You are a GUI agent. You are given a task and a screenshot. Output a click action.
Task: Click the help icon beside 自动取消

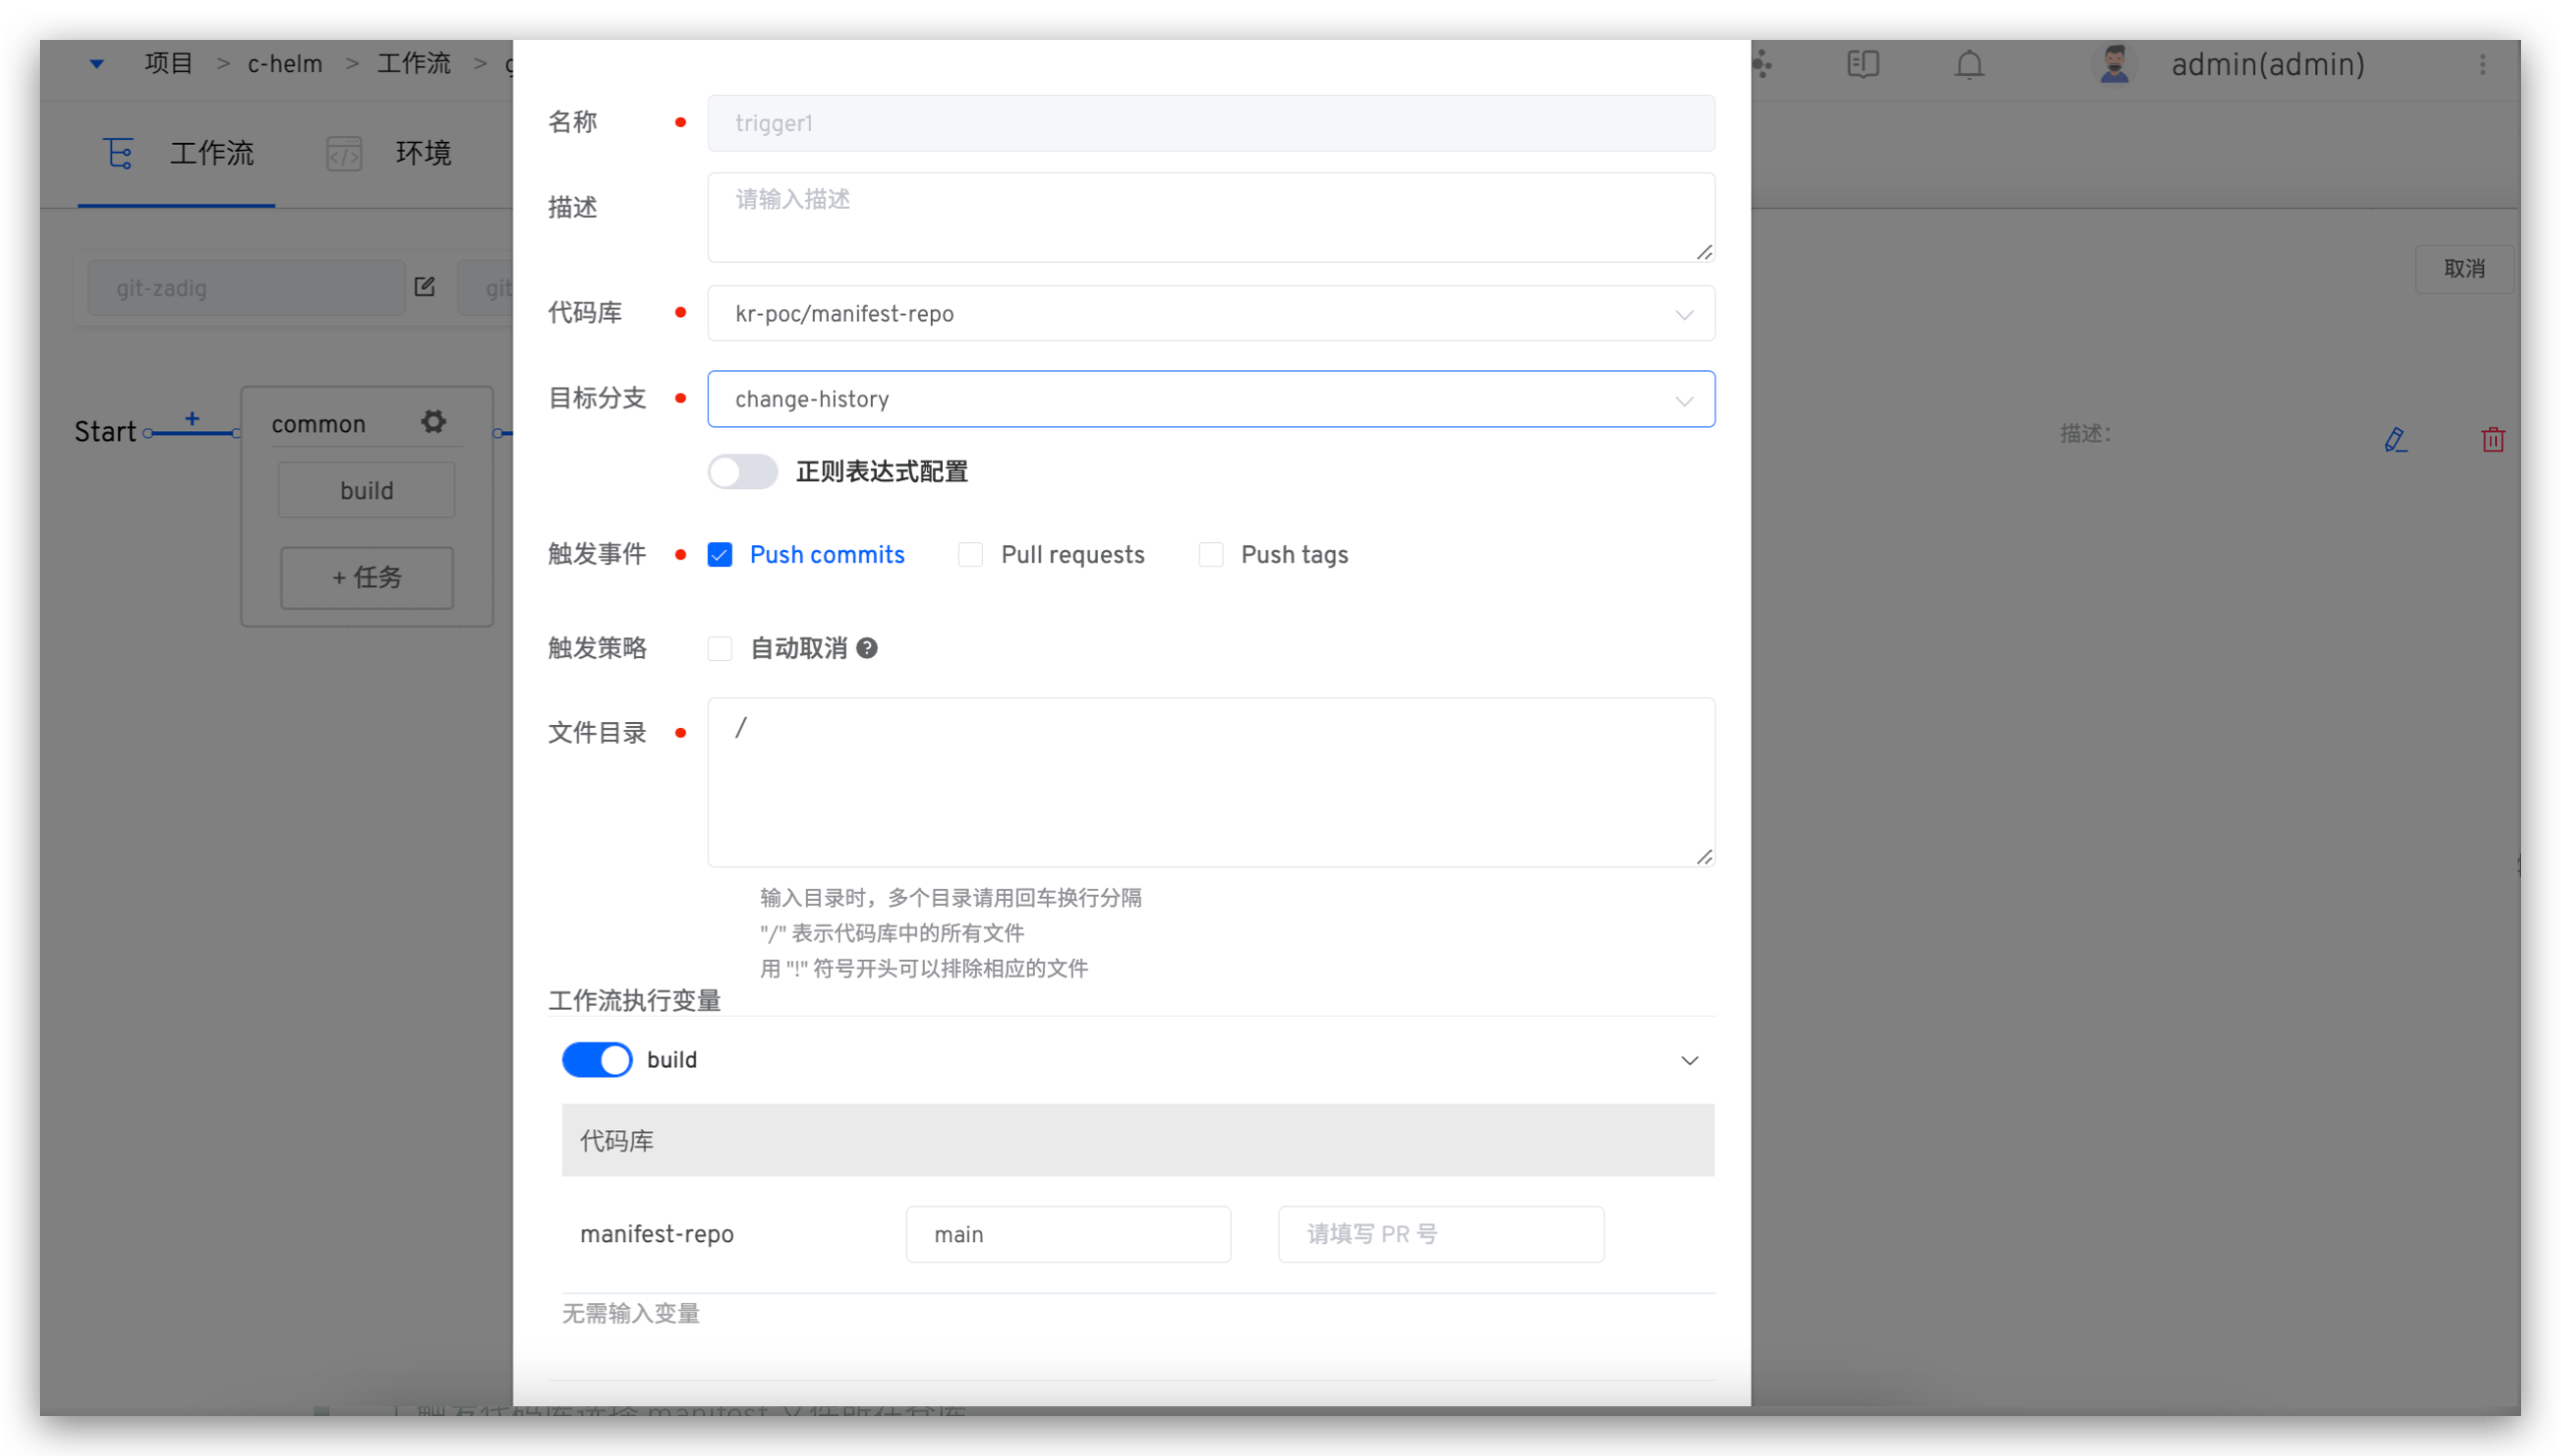click(867, 648)
